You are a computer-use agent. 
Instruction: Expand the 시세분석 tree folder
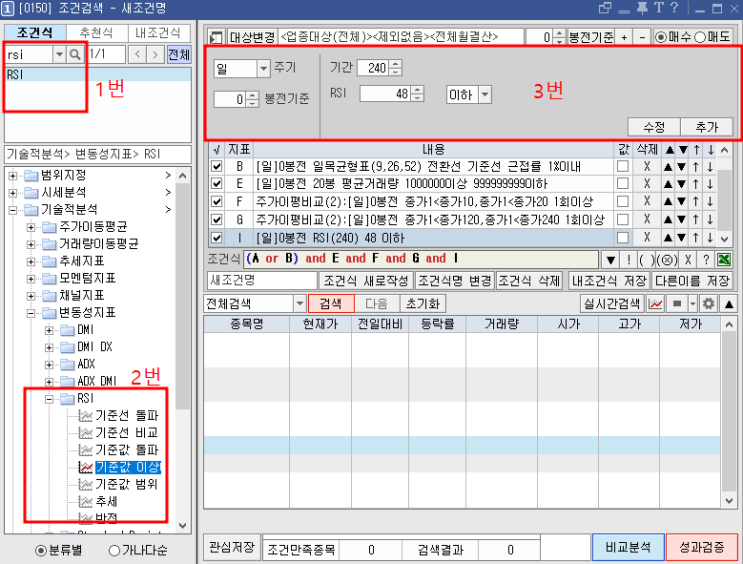click(x=13, y=192)
